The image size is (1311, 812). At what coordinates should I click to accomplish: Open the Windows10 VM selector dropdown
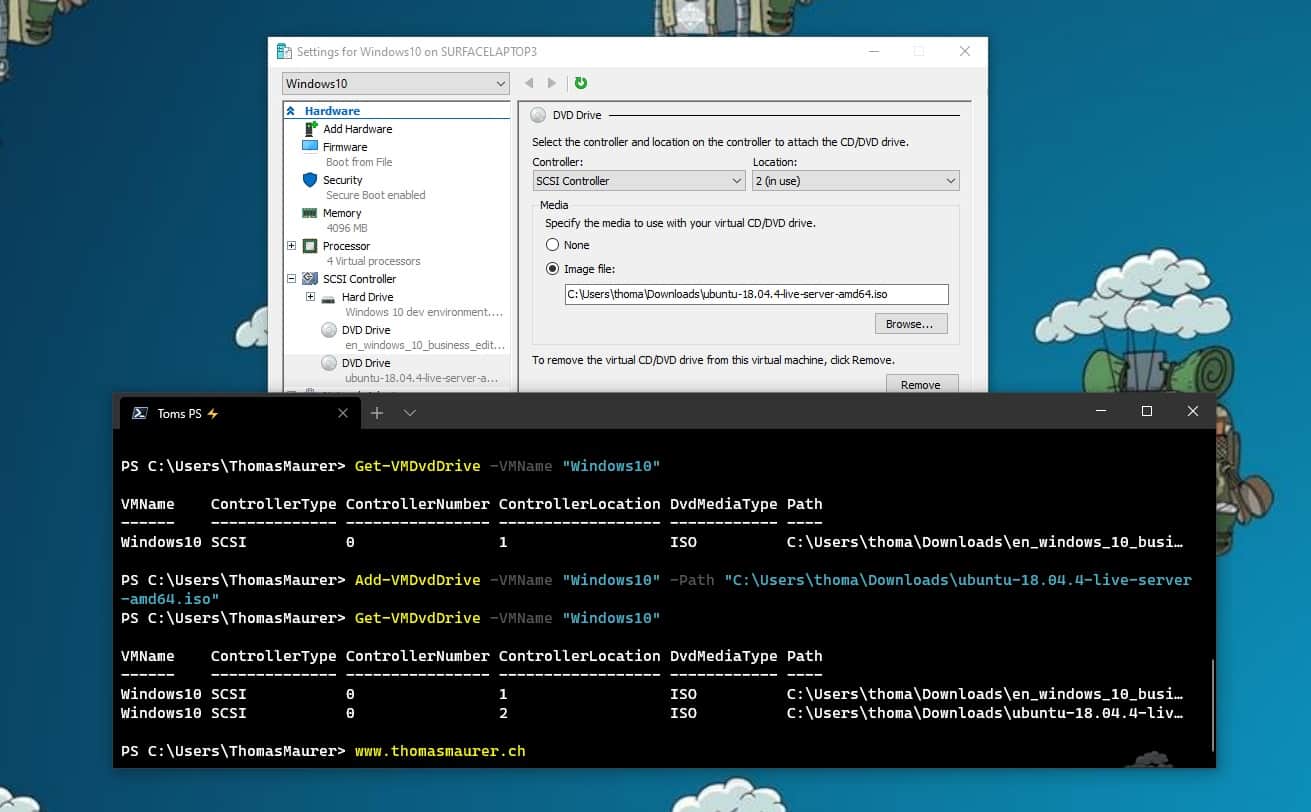coord(396,84)
